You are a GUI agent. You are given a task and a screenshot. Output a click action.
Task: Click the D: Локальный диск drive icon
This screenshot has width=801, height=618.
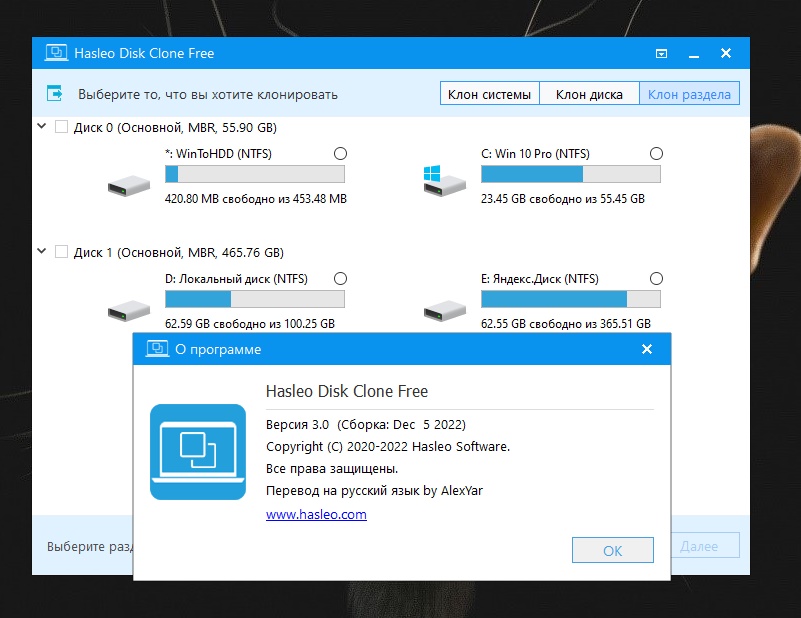pyautogui.click(x=129, y=311)
